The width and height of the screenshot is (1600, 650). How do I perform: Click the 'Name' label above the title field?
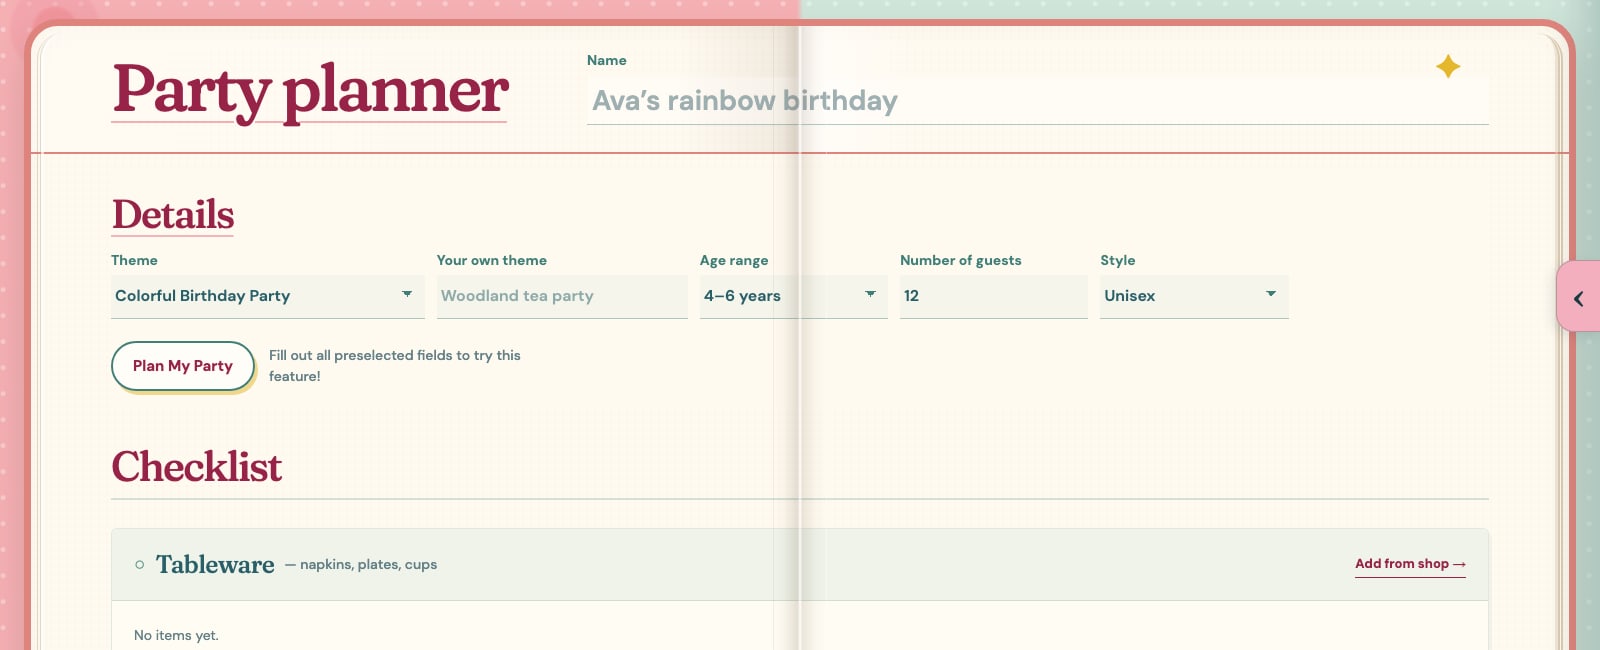[607, 60]
